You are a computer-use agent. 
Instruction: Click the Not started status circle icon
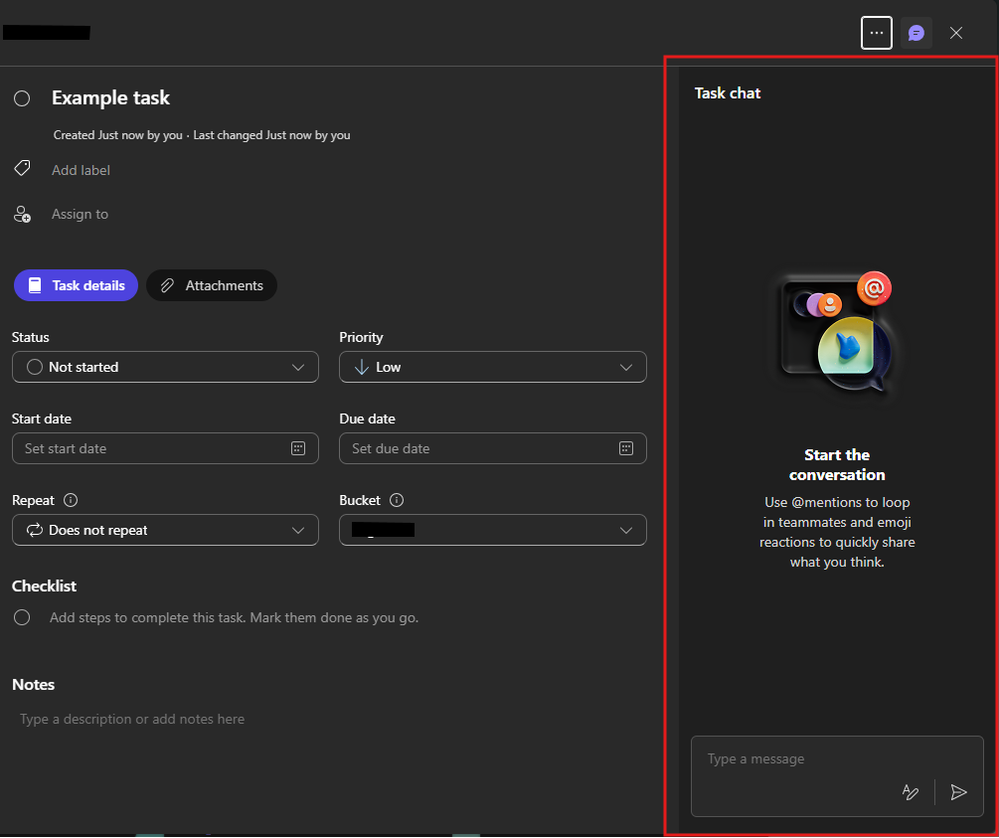click(34, 367)
